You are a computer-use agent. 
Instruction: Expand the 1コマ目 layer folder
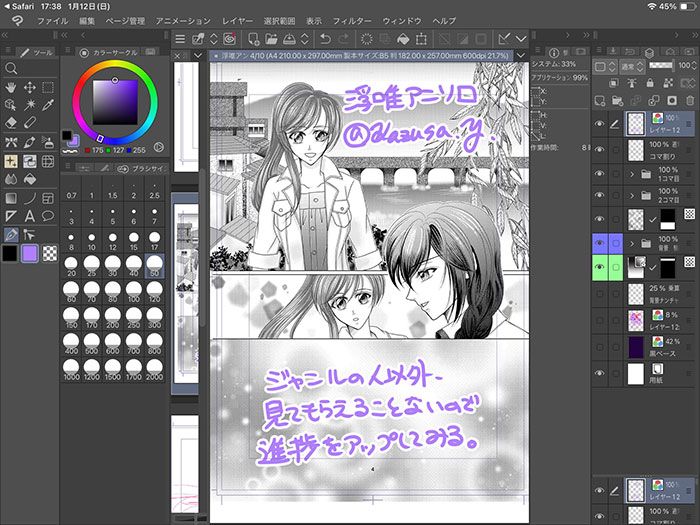630,173
